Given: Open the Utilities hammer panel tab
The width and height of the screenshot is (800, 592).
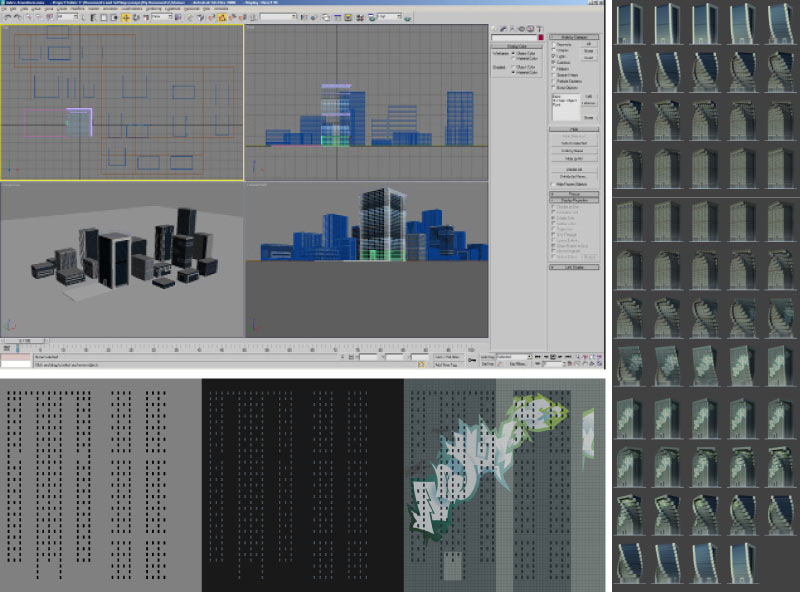Looking at the screenshot, I should [x=541, y=27].
